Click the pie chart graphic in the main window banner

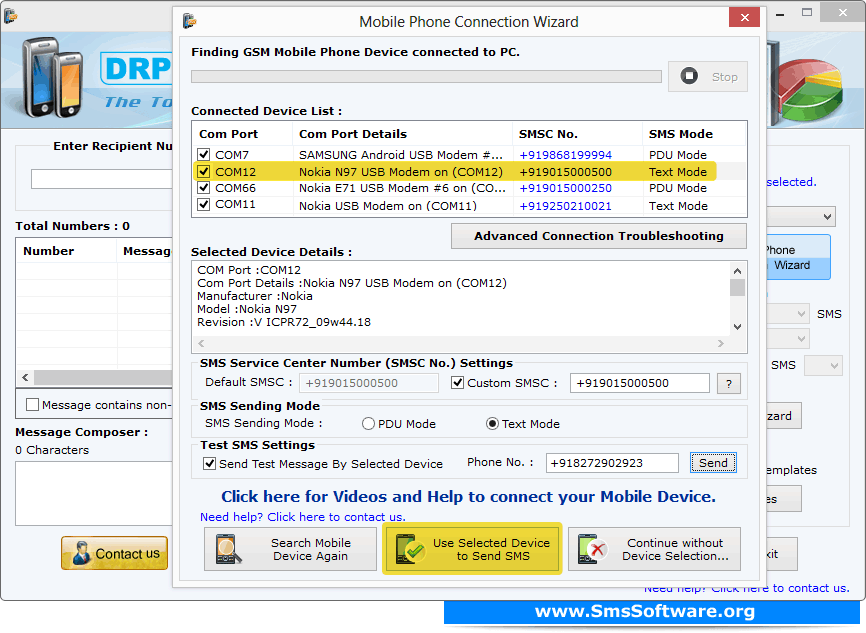point(811,88)
